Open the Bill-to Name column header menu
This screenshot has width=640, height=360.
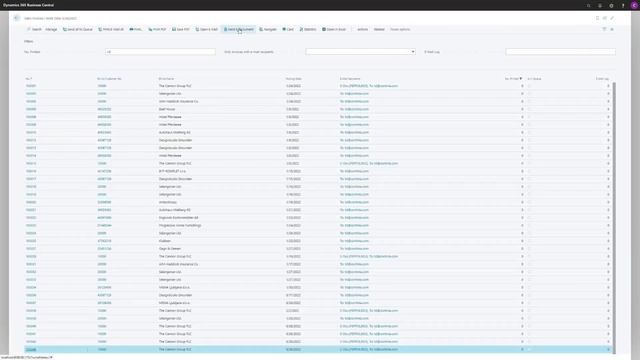[166, 79]
